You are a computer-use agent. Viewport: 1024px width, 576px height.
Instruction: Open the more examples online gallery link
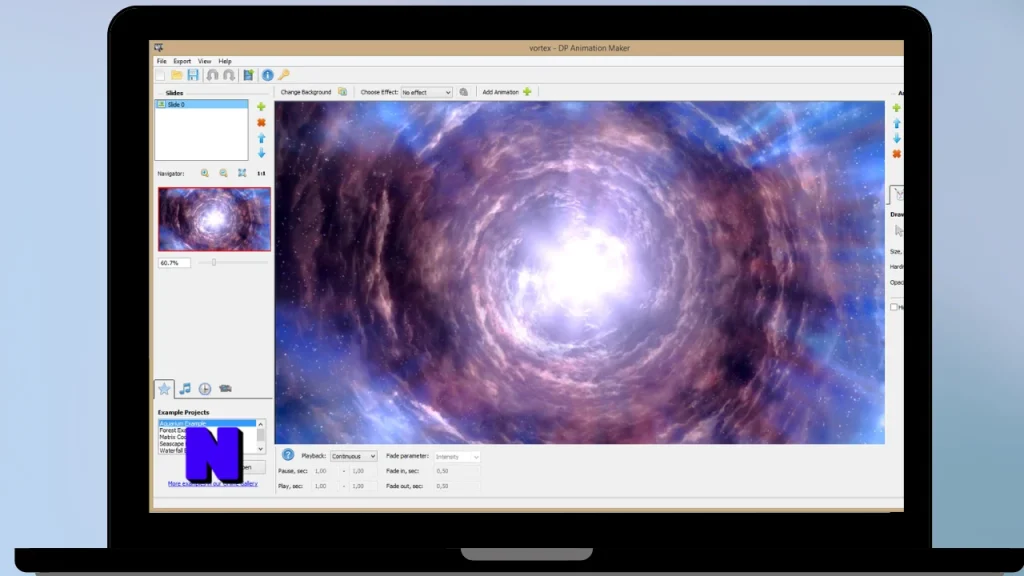pyautogui.click(x=213, y=484)
